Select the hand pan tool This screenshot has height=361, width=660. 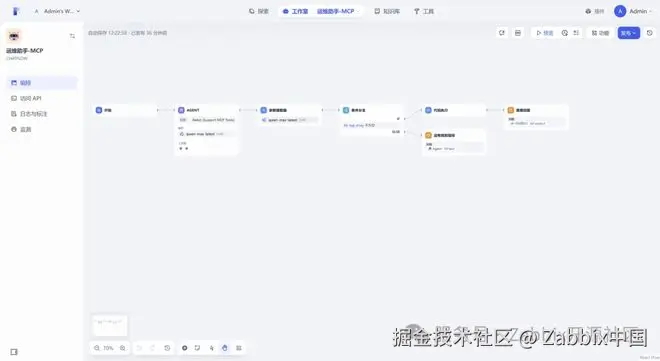click(225, 348)
